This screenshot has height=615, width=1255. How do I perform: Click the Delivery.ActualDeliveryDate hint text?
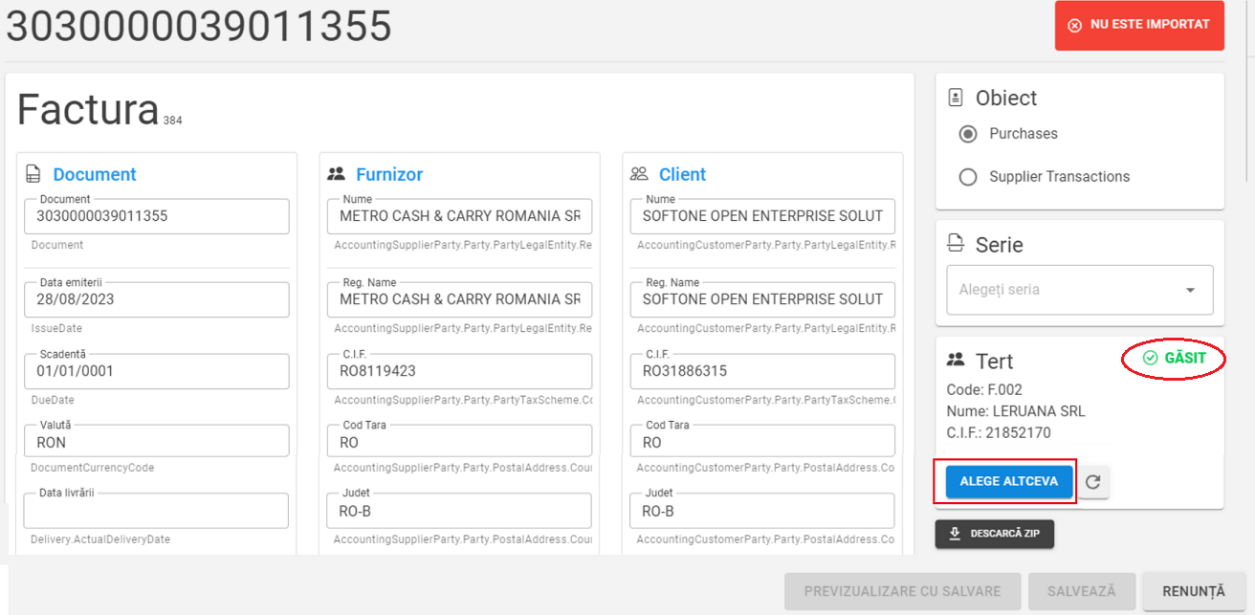click(101, 539)
